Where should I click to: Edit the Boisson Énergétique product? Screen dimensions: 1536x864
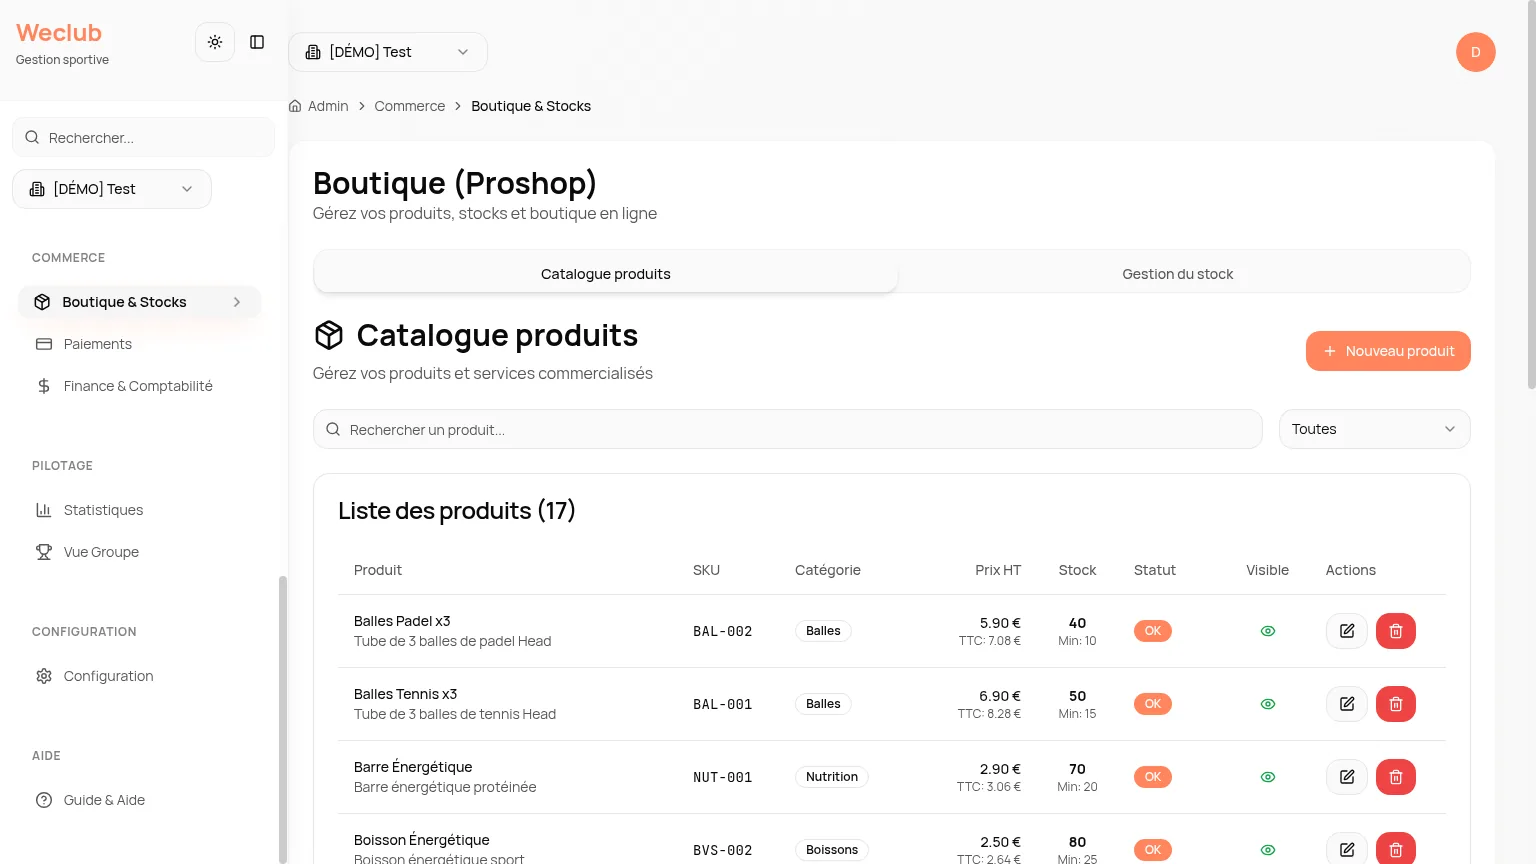click(x=1347, y=849)
